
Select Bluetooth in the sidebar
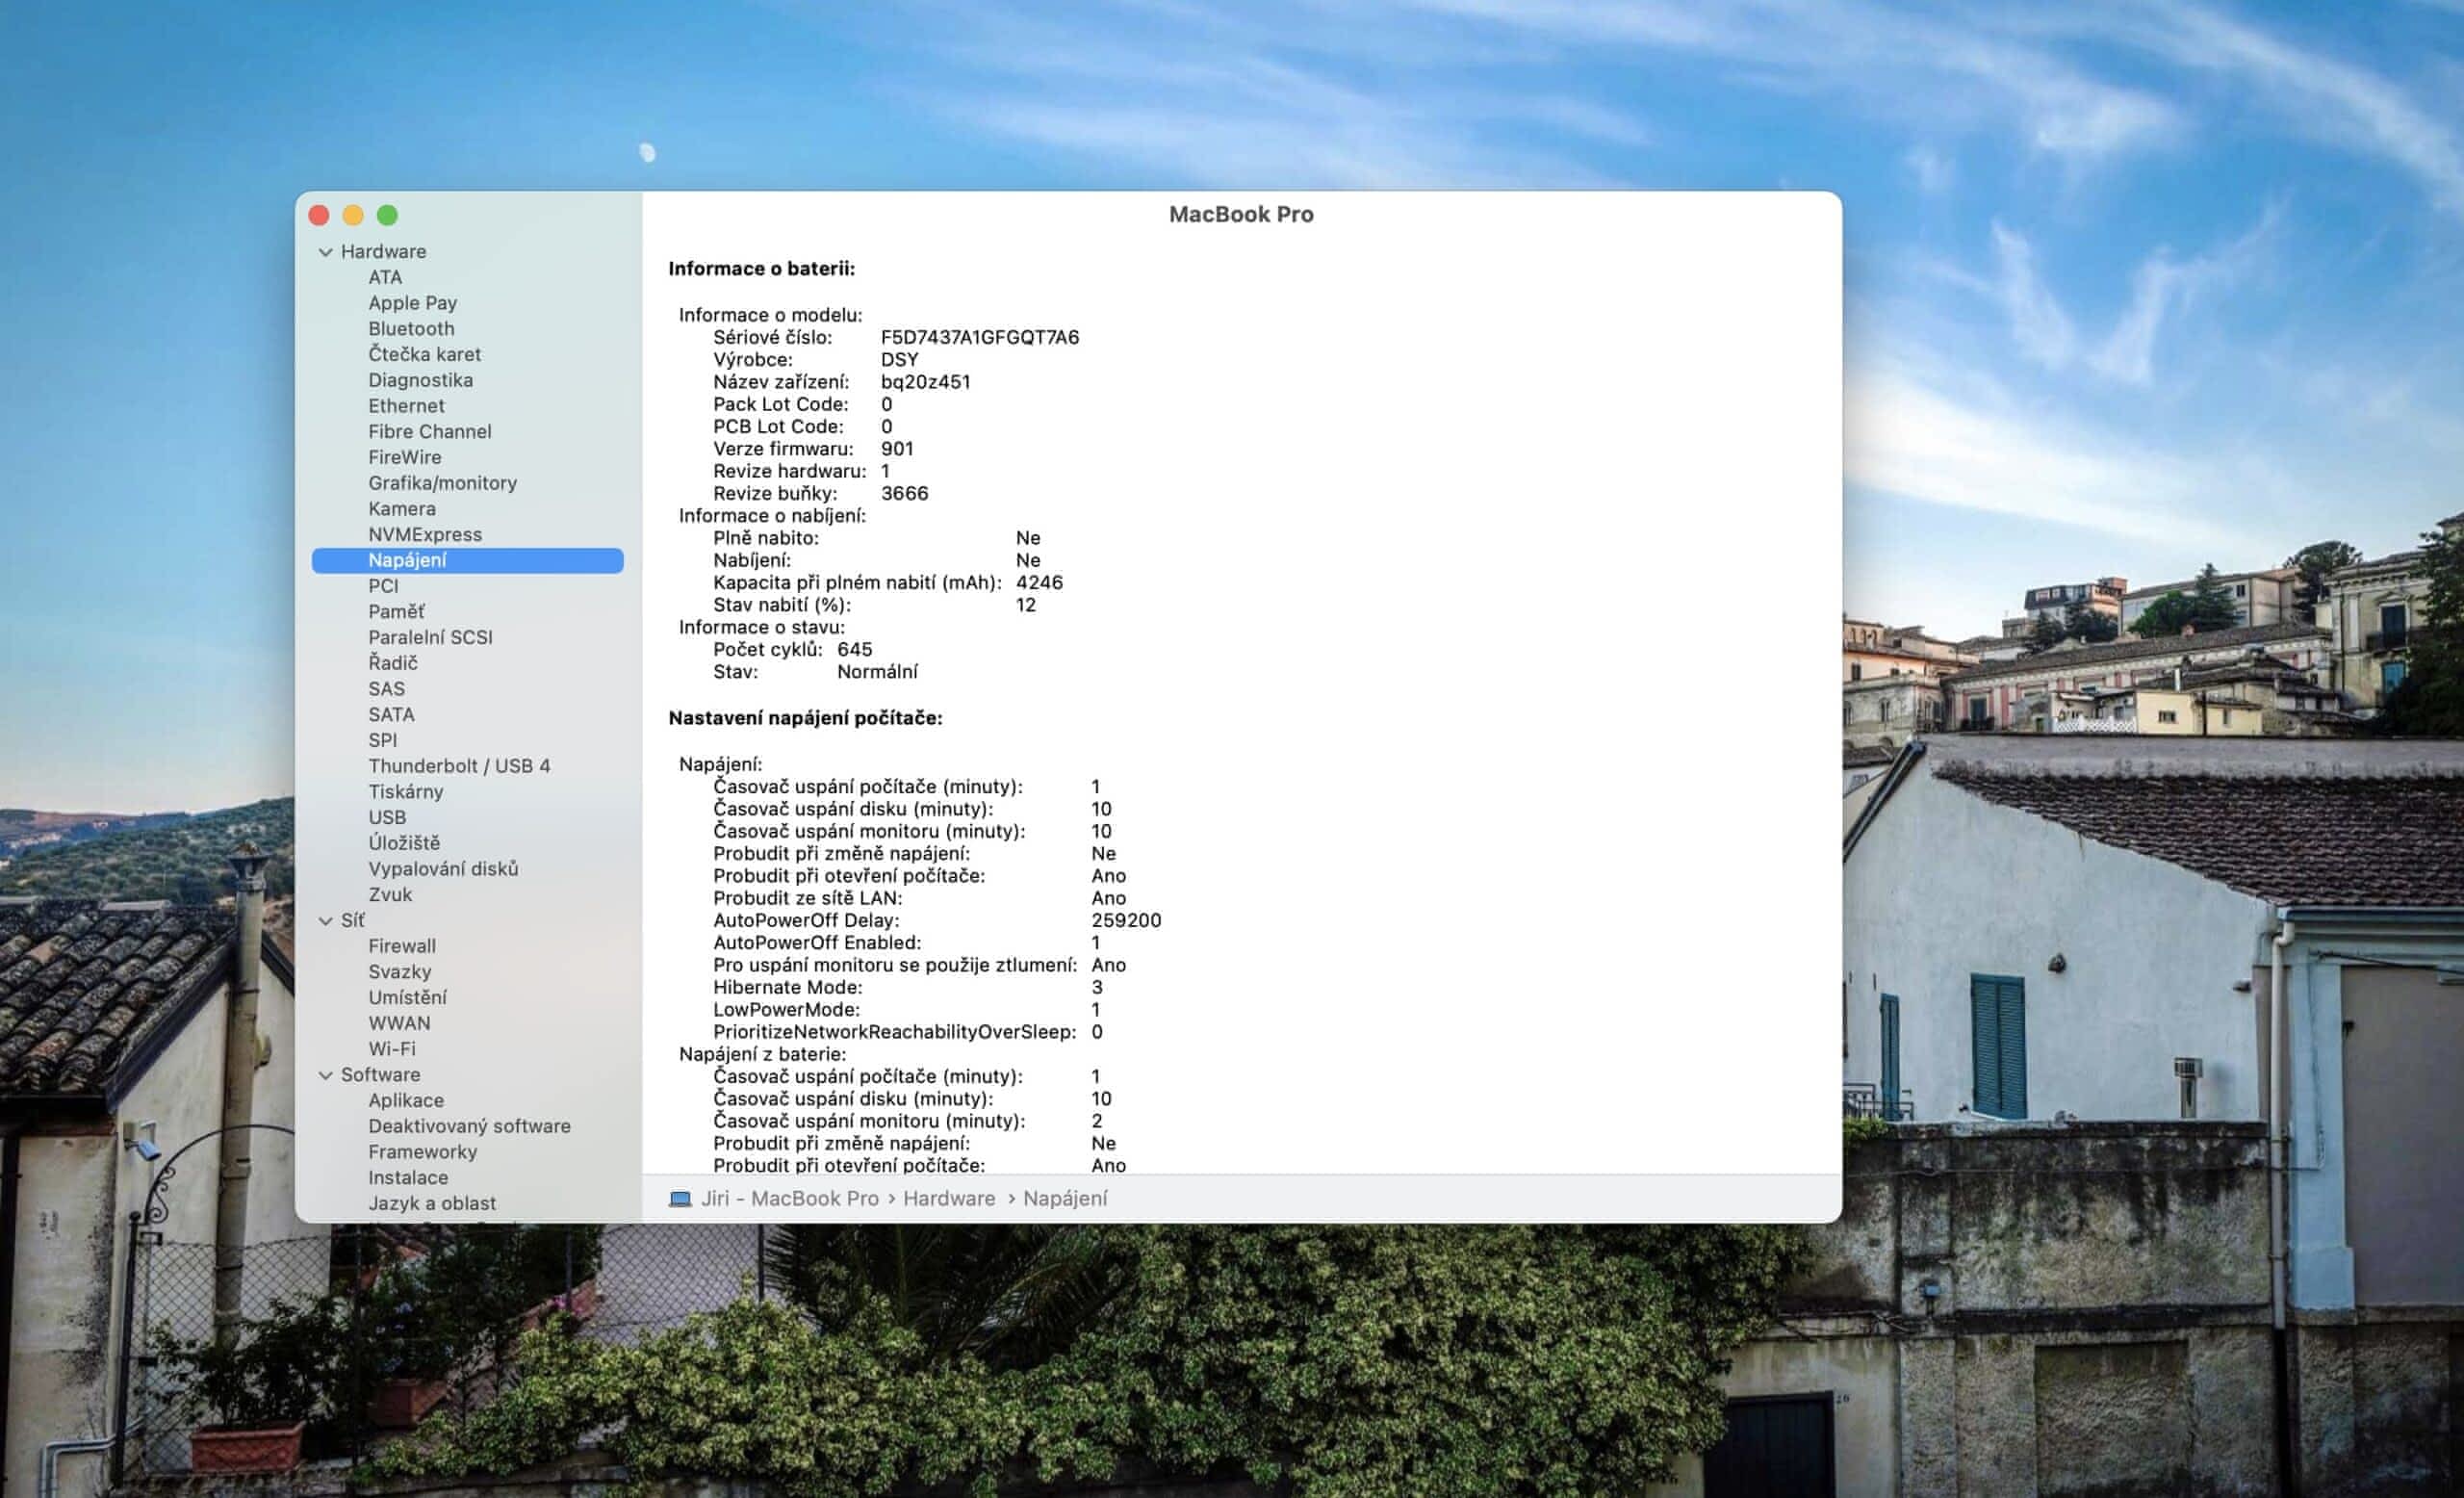coord(410,329)
